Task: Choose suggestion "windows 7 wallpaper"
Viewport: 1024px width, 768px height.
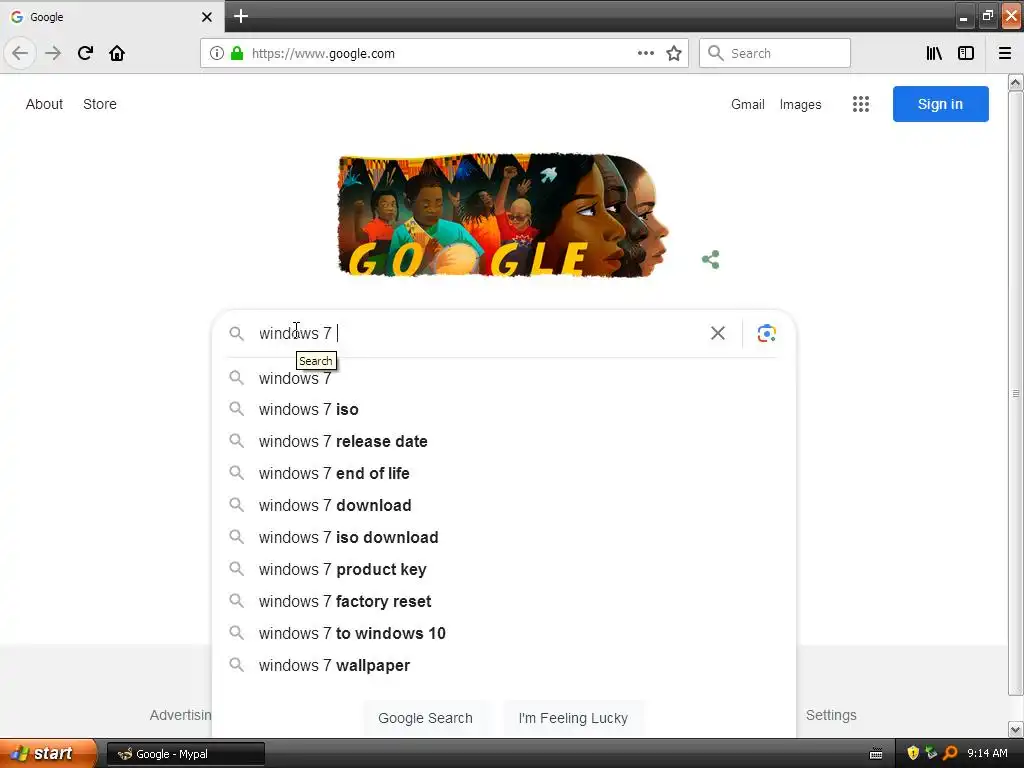Action: pos(504,665)
